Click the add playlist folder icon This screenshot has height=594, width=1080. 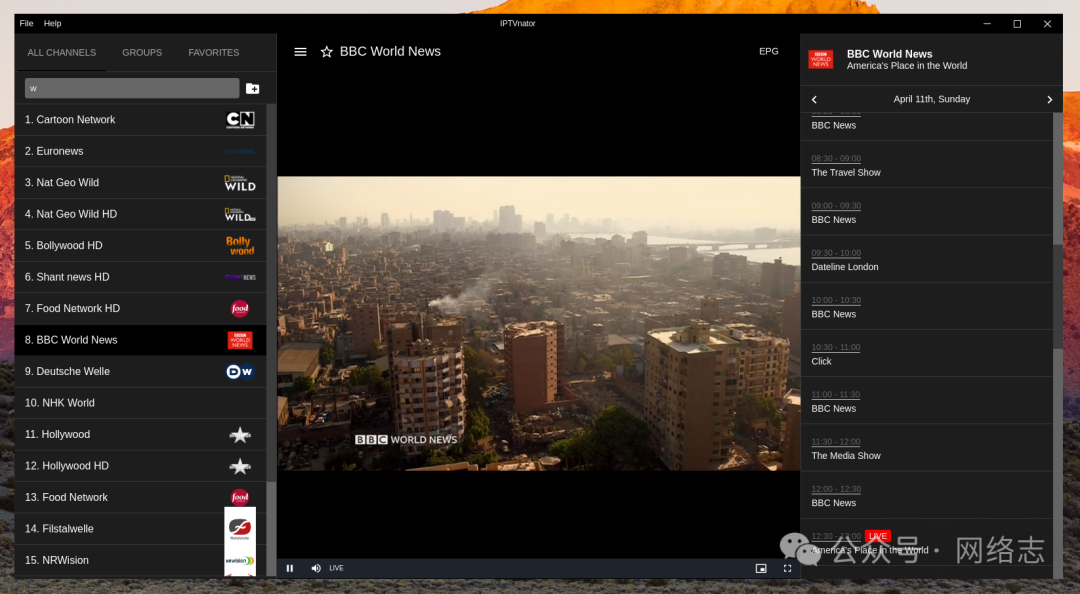pyautogui.click(x=253, y=88)
